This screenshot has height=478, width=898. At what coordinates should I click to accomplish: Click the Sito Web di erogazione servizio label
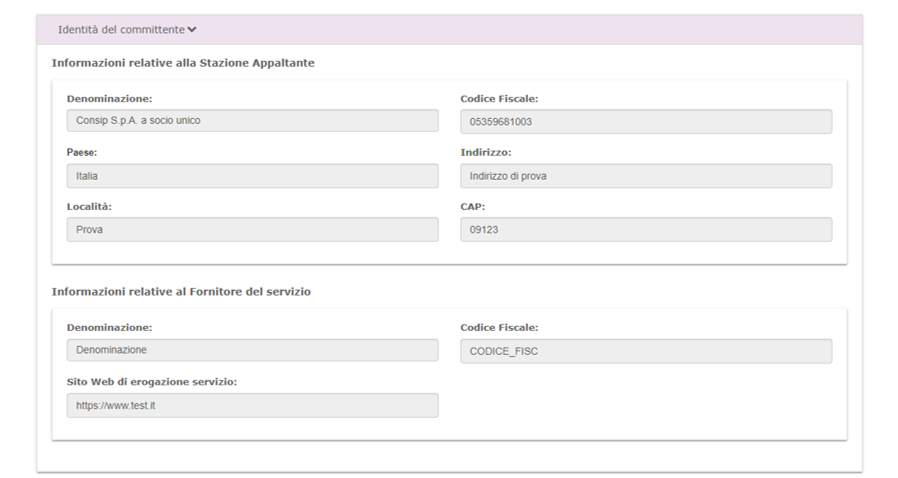click(151, 381)
